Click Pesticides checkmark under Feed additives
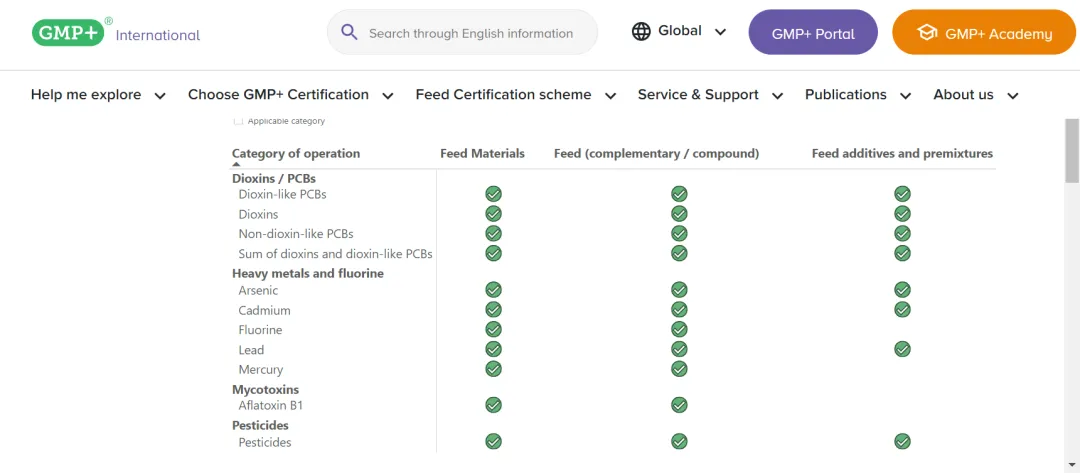 click(902, 441)
